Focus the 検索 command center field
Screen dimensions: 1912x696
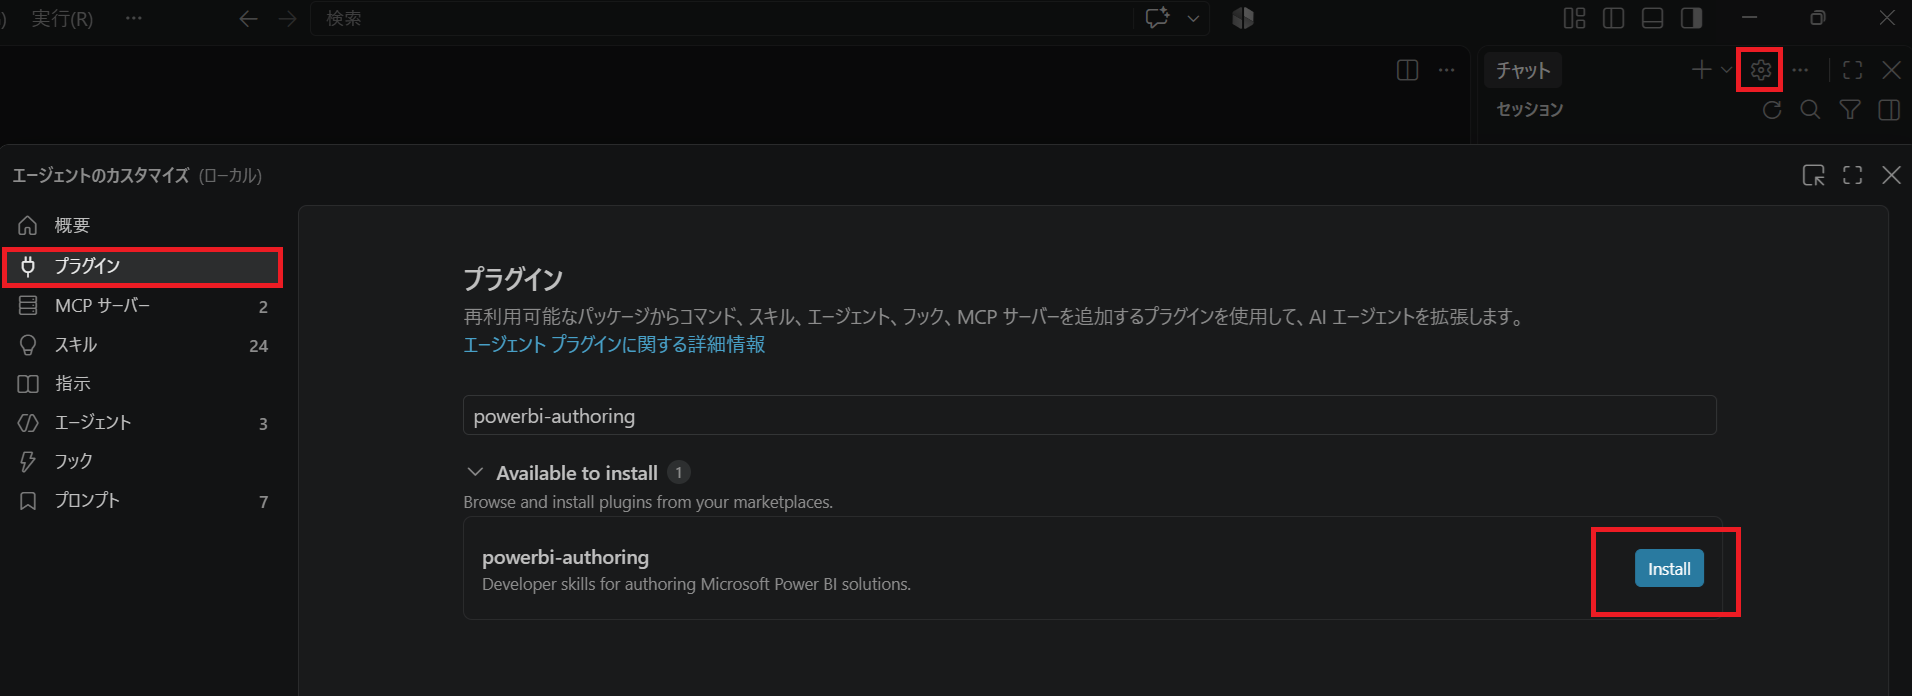[x=721, y=19]
